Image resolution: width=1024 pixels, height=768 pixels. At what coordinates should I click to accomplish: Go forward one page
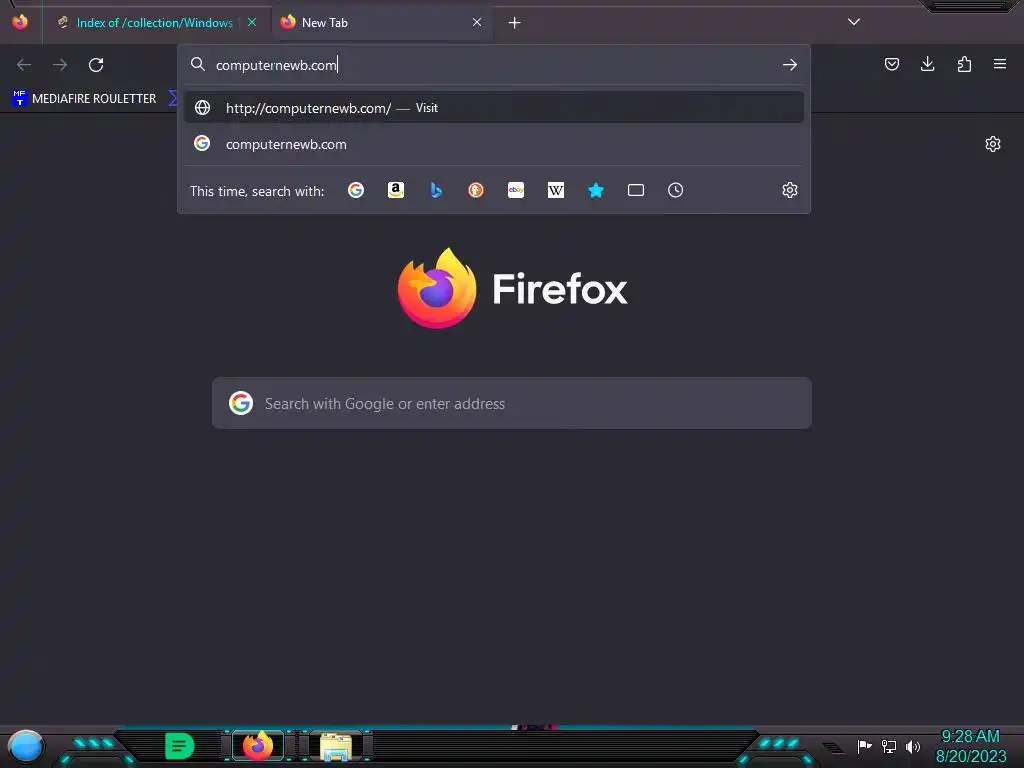coord(60,65)
